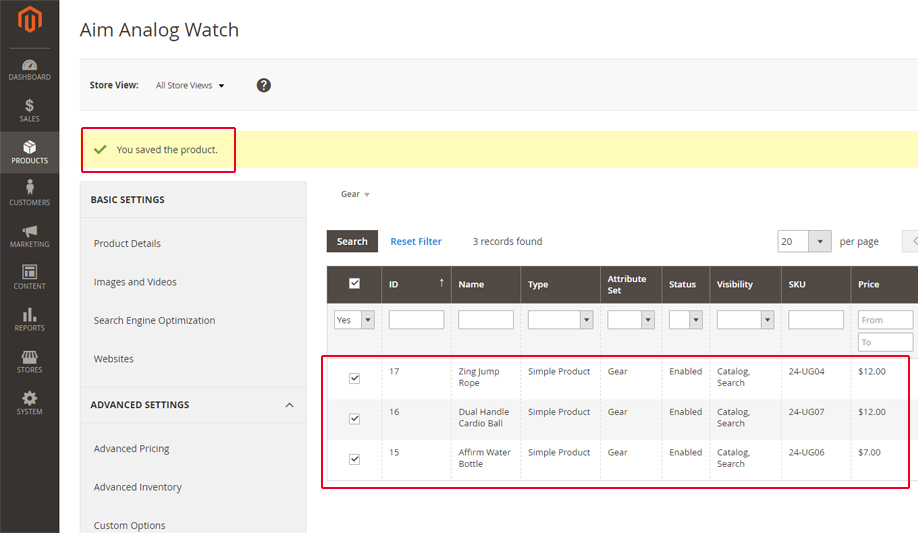Open the Search Engine Optimization tab
The height and width of the screenshot is (533, 918).
tap(155, 320)
